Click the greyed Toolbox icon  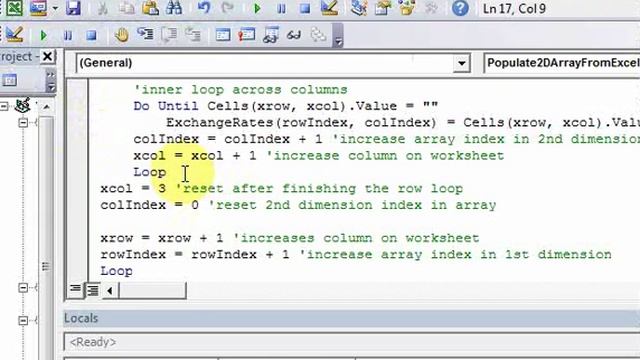click(431, 8)
